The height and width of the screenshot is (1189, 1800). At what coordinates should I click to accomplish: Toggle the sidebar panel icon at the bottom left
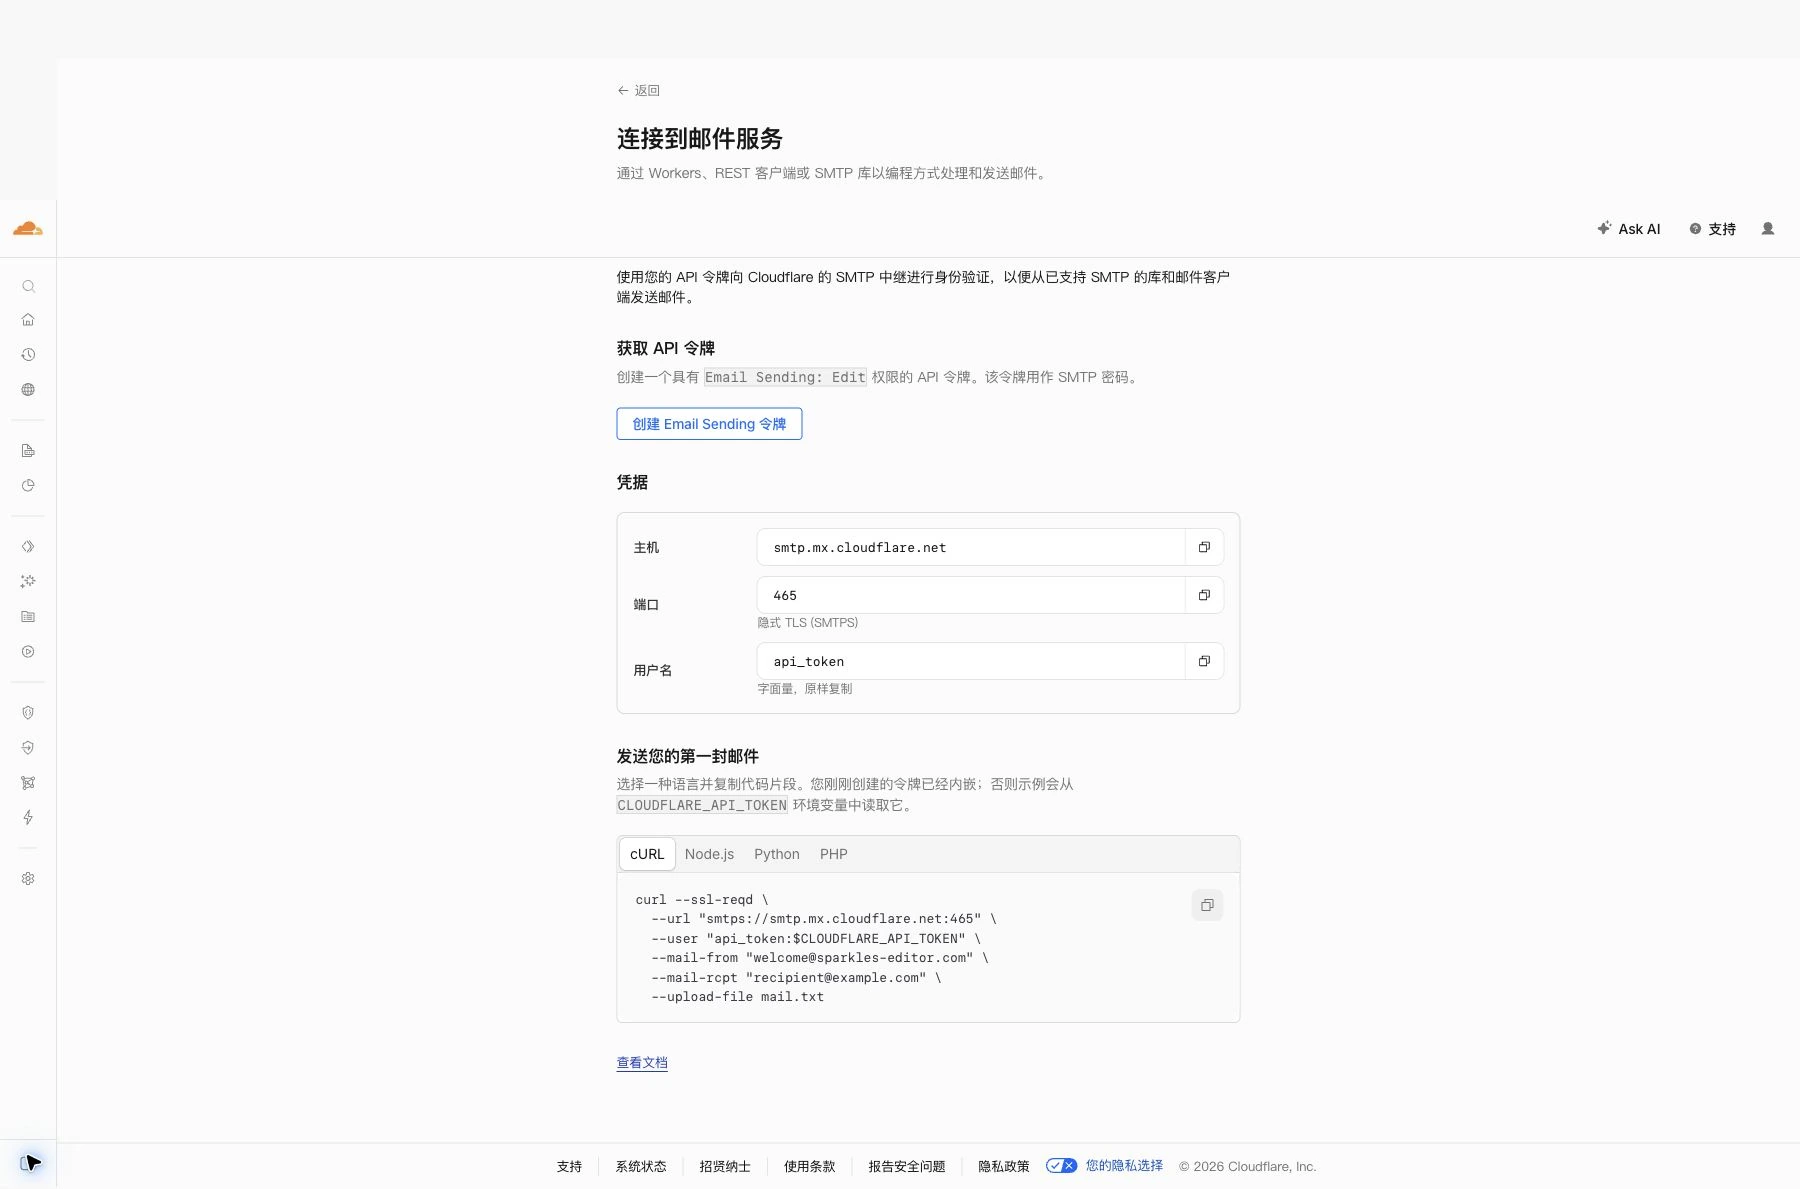[28, 1163]
